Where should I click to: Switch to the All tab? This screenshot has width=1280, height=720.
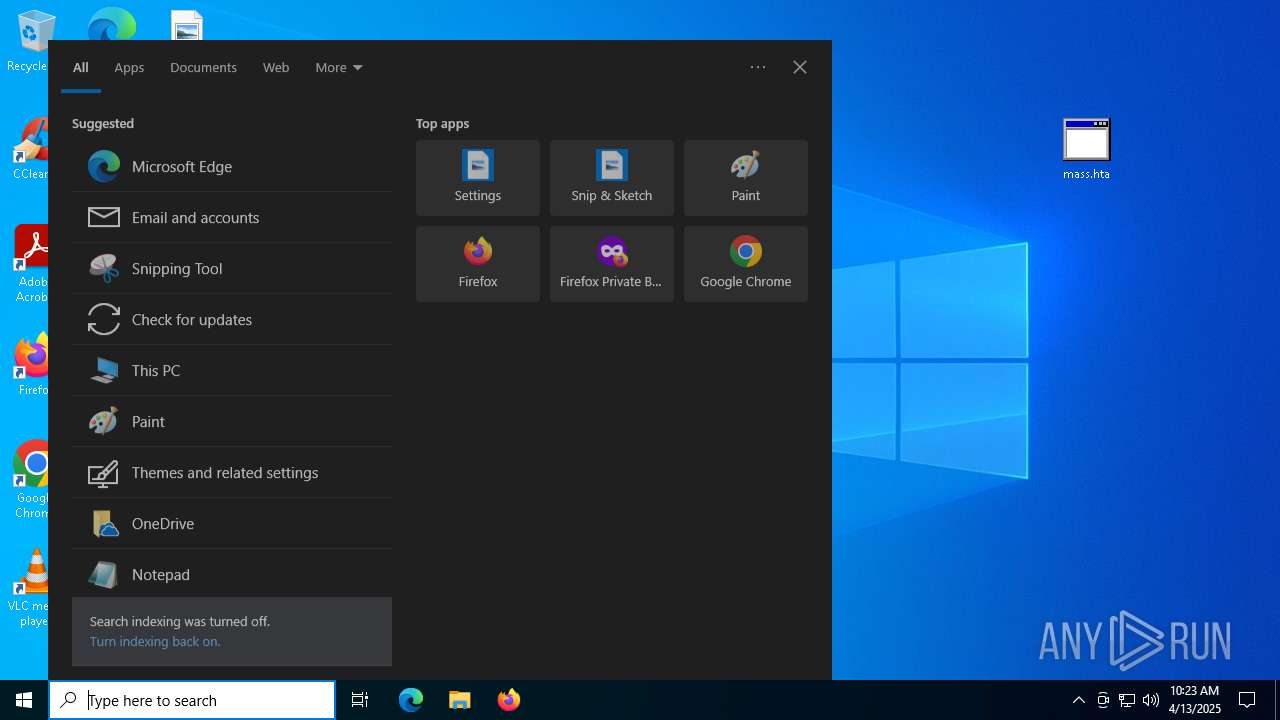click(x=81, y=67)
